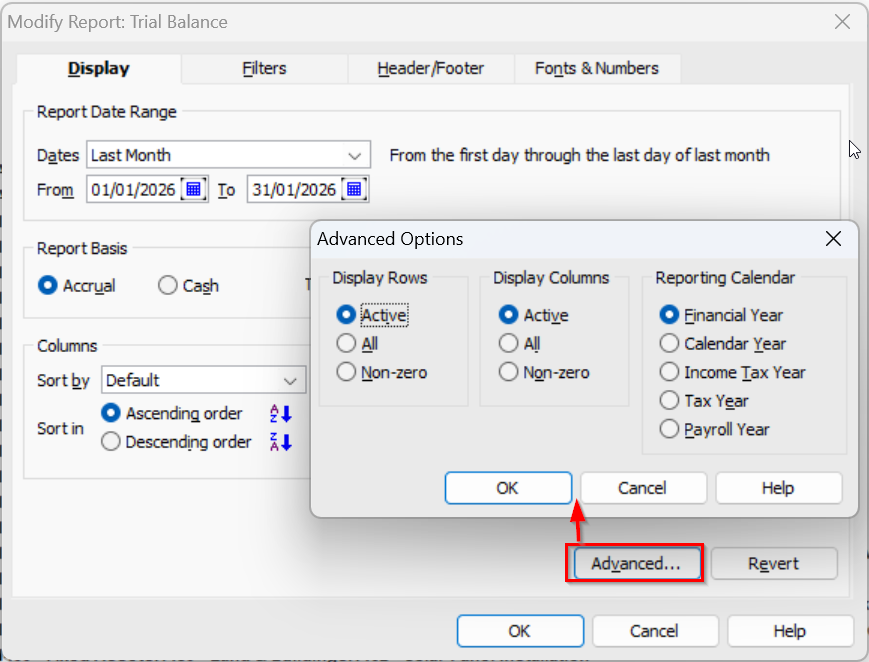Select All under Display Rows
869x662 pixels.
[357, 343]
